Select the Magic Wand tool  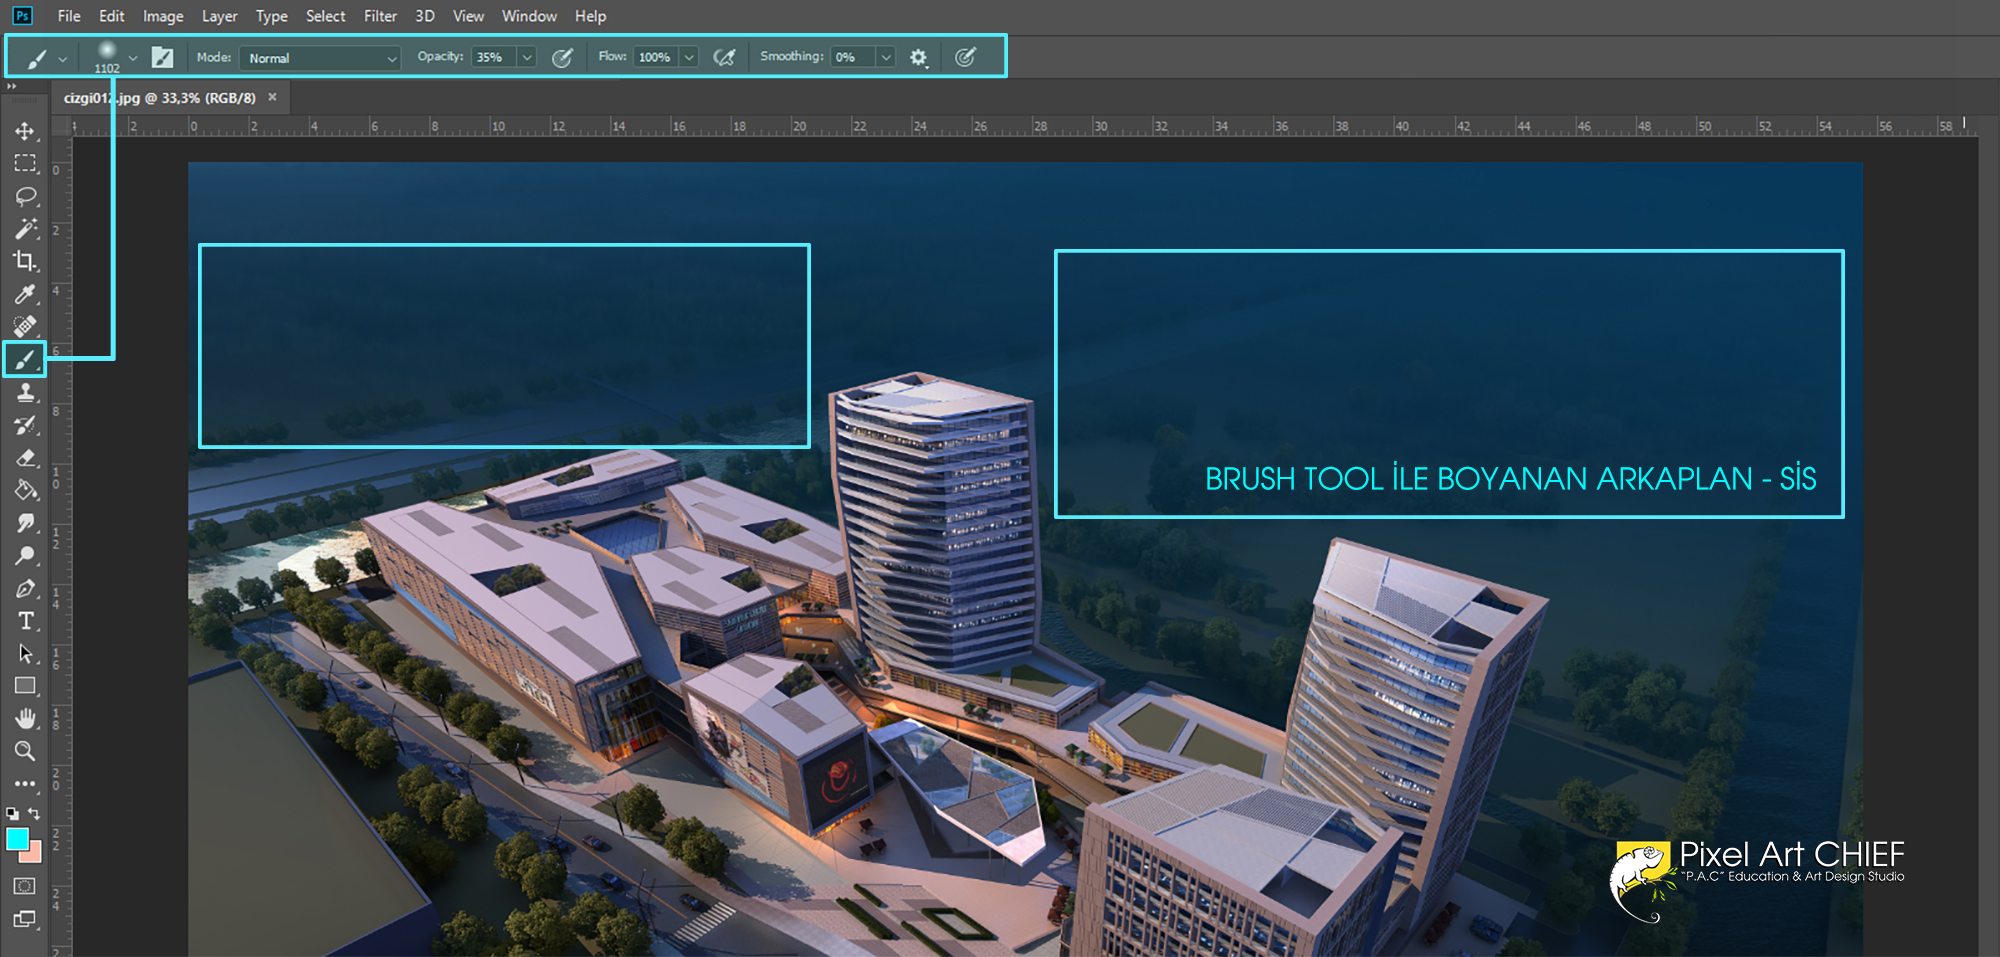25,229
